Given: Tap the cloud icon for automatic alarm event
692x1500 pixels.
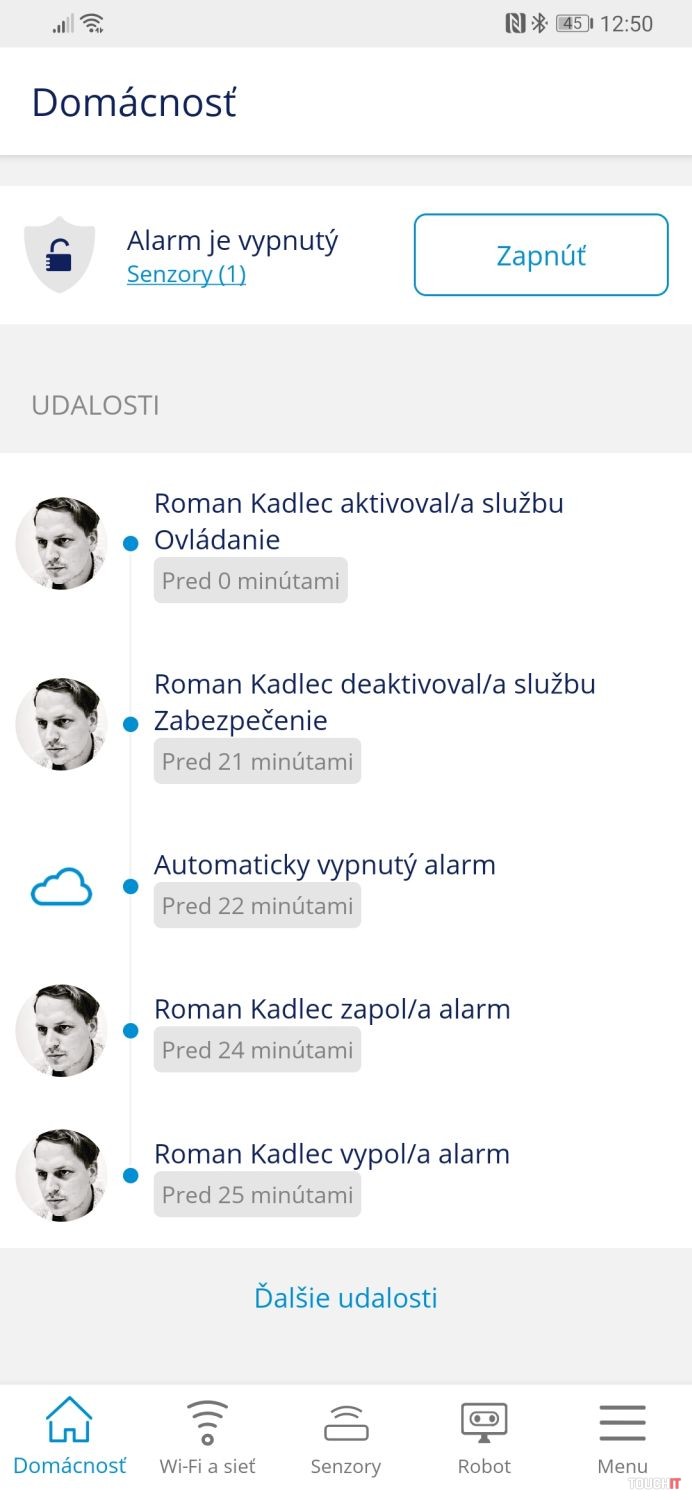Looking at the screenshot, I should [62, 887].
